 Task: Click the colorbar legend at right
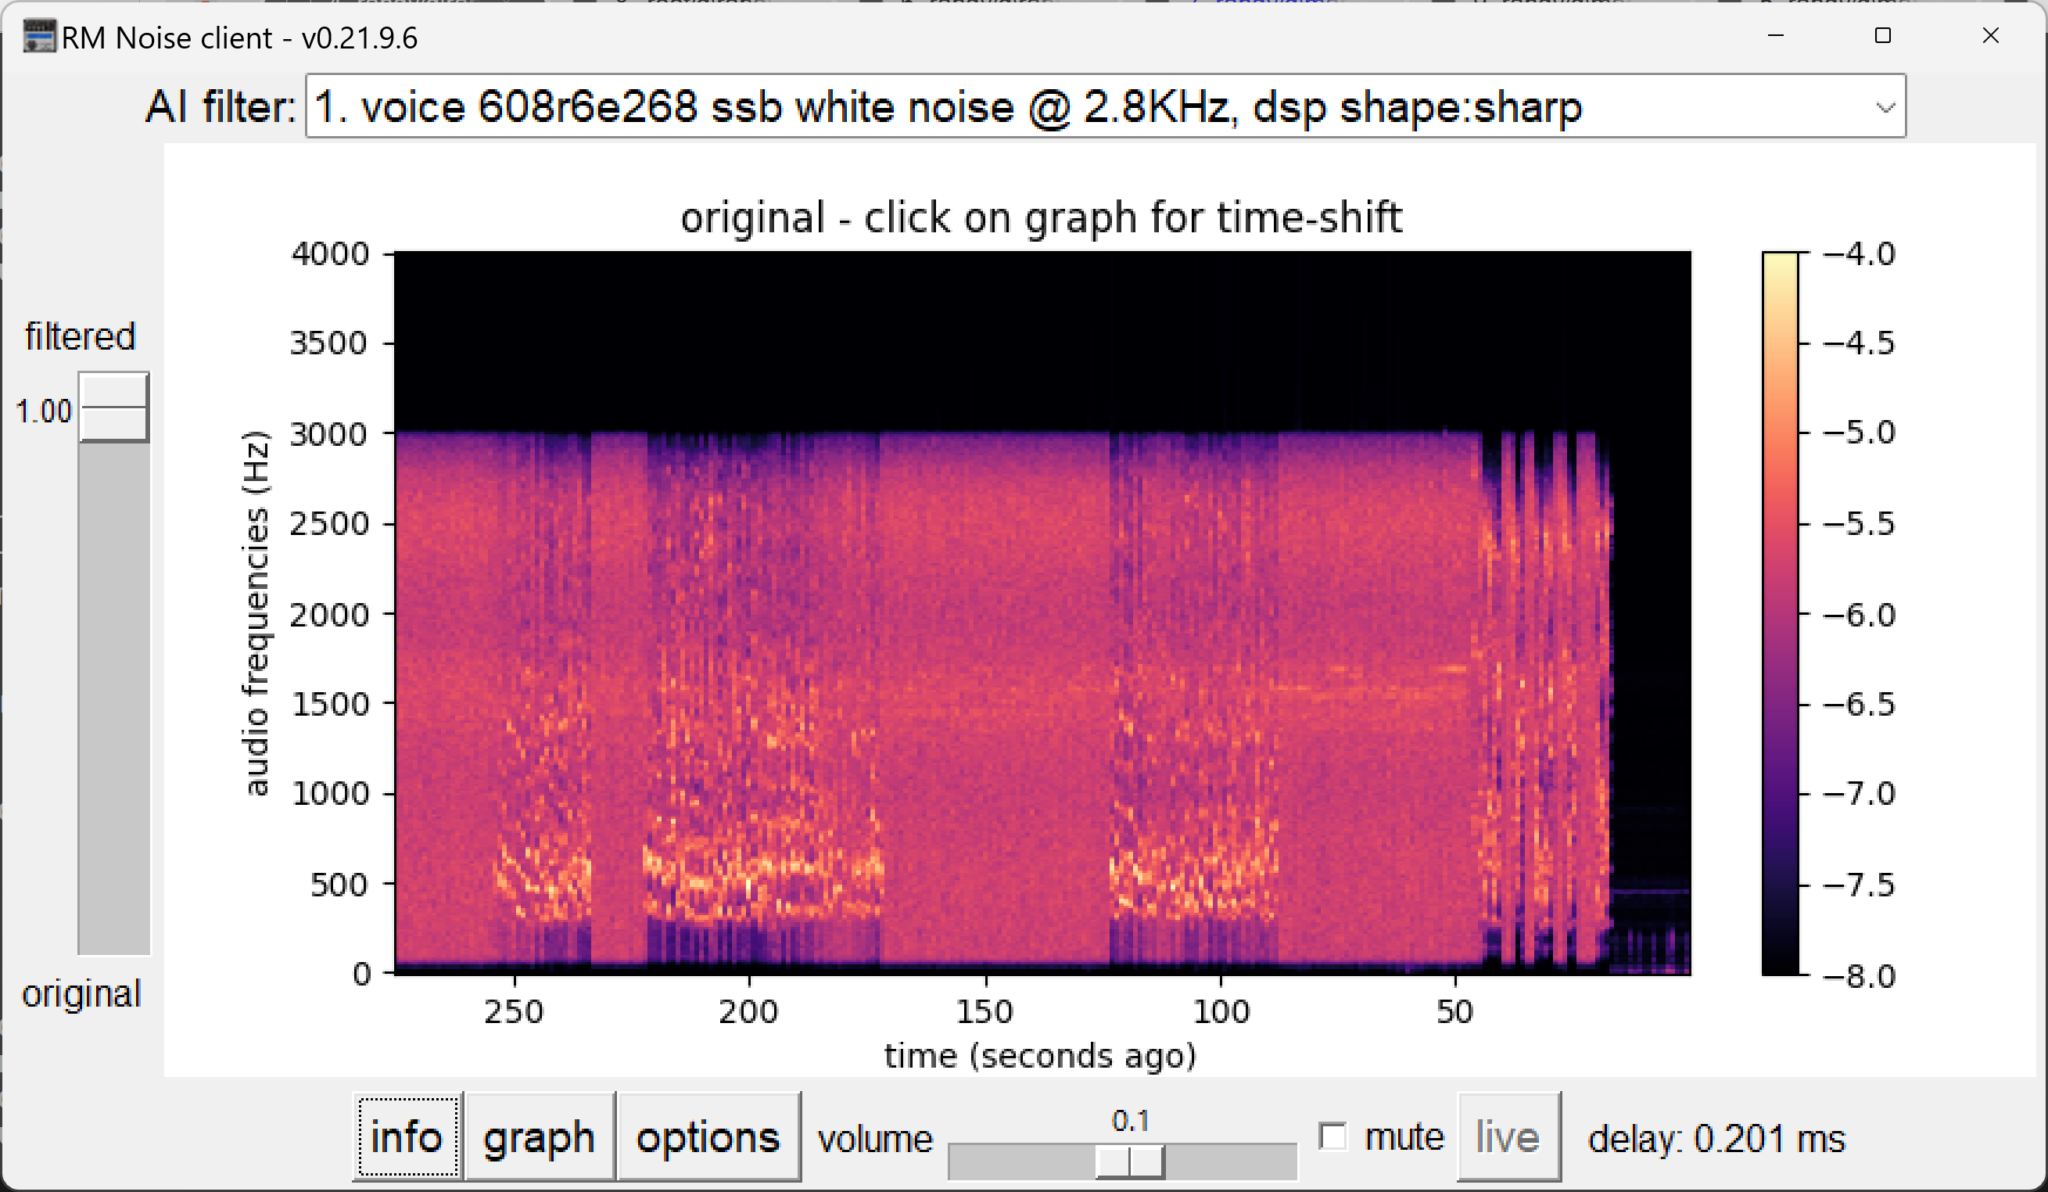[x=1780, y=612]
